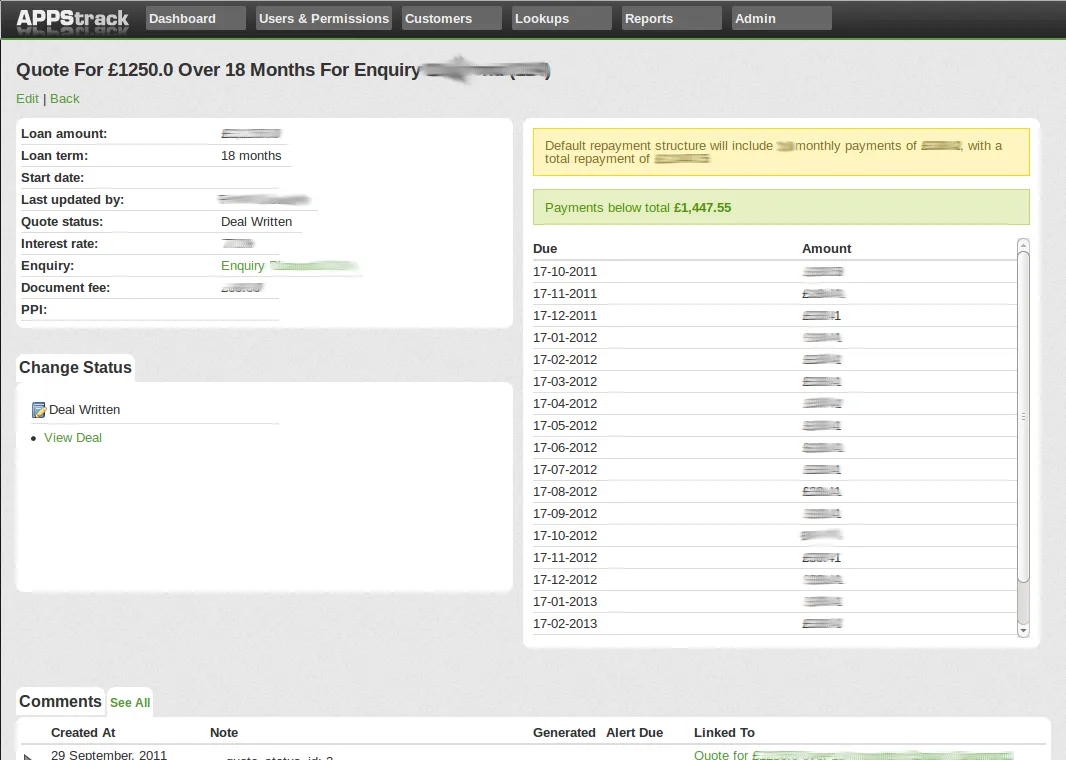Open Users & Permissions menu
This screenshot has width=1066, height=760.
pos(324,18)
